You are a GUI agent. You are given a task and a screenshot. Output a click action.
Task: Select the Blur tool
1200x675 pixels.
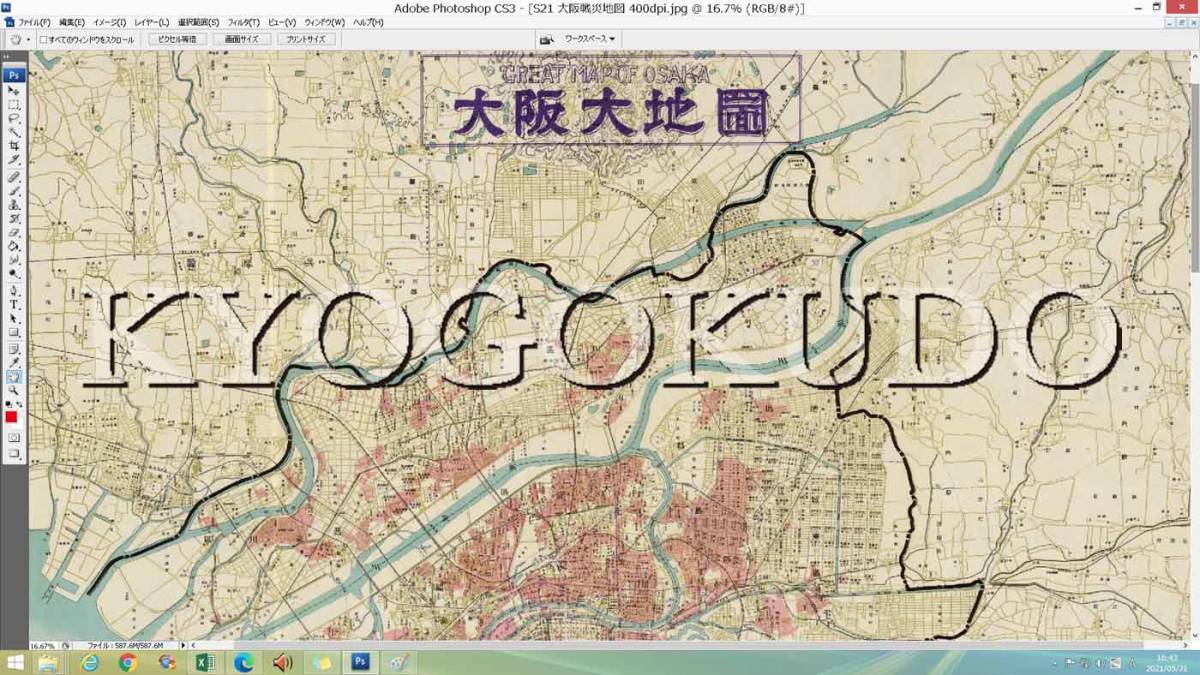click(14, 259)
